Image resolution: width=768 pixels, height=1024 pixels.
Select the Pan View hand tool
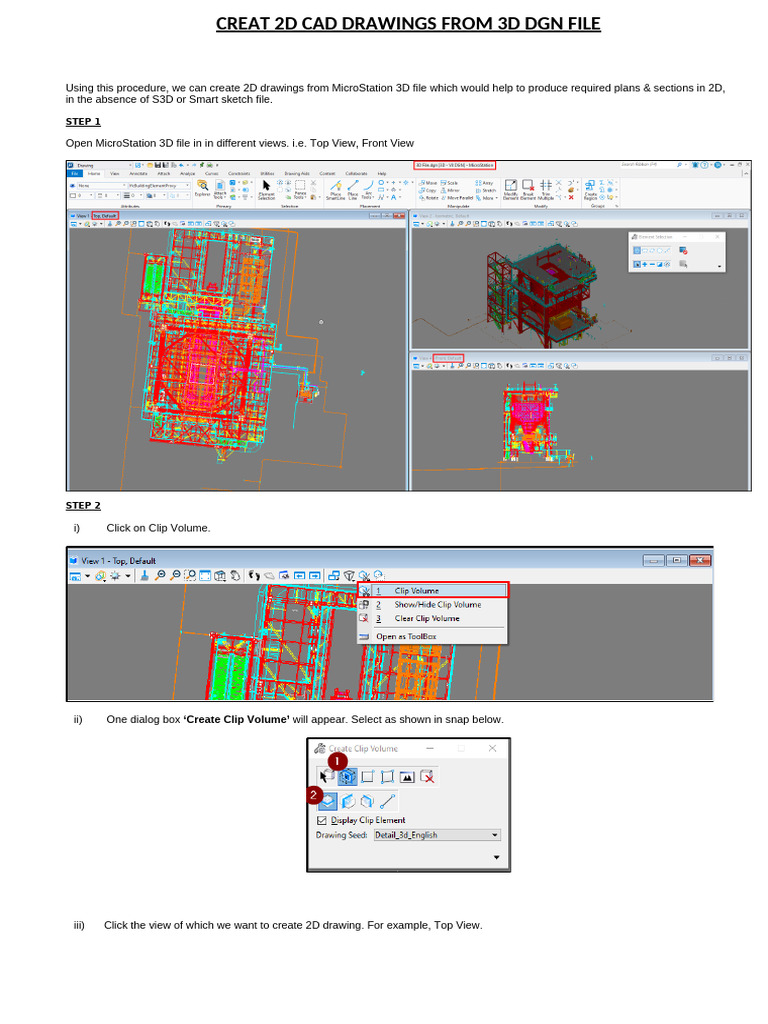tap(235, 576)
